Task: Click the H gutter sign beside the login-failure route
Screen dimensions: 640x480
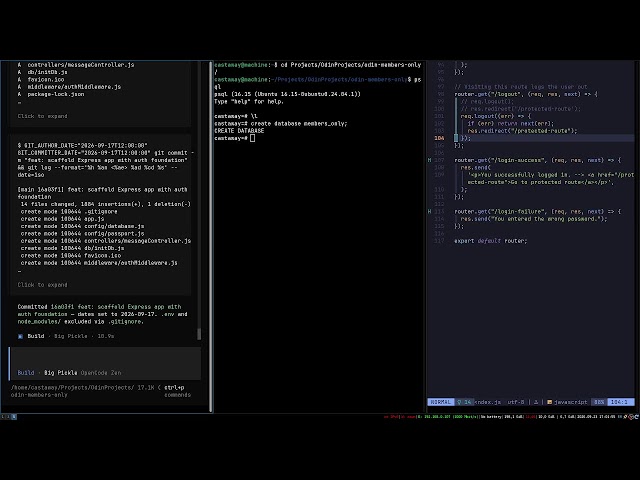Action: pos(429,212)
